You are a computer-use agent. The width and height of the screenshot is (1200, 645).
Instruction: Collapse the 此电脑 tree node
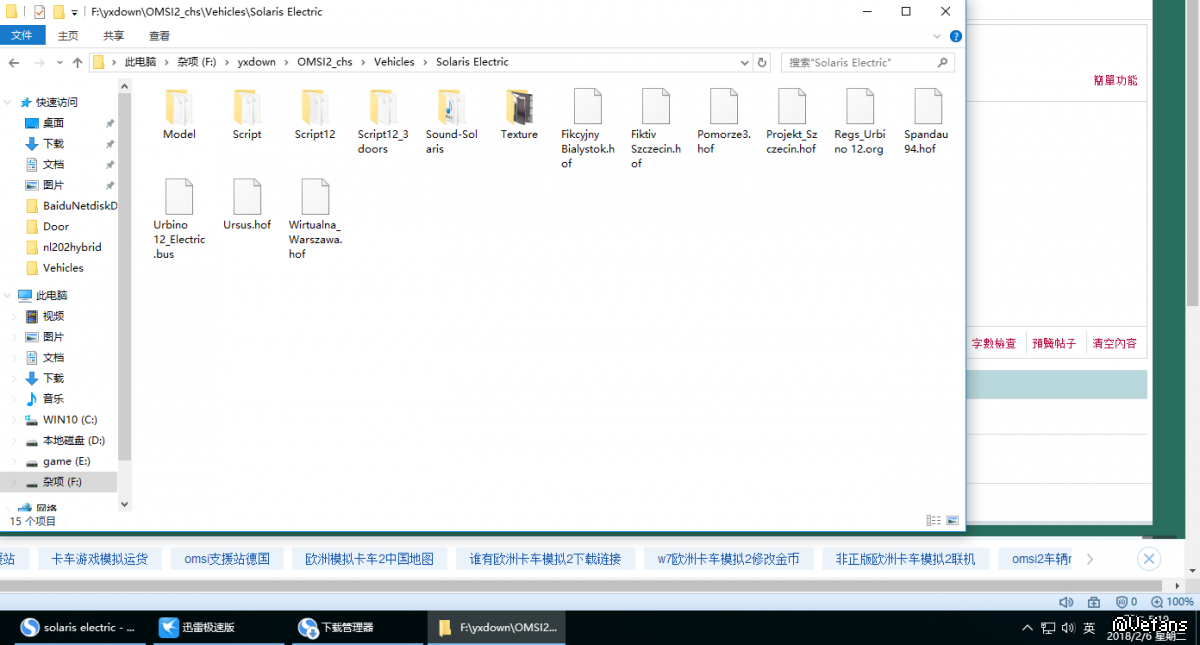pyautogui.click(x=9, y=295)
